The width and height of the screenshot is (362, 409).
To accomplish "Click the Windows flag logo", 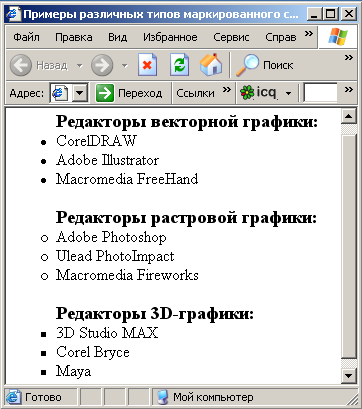I will (337, 37).
